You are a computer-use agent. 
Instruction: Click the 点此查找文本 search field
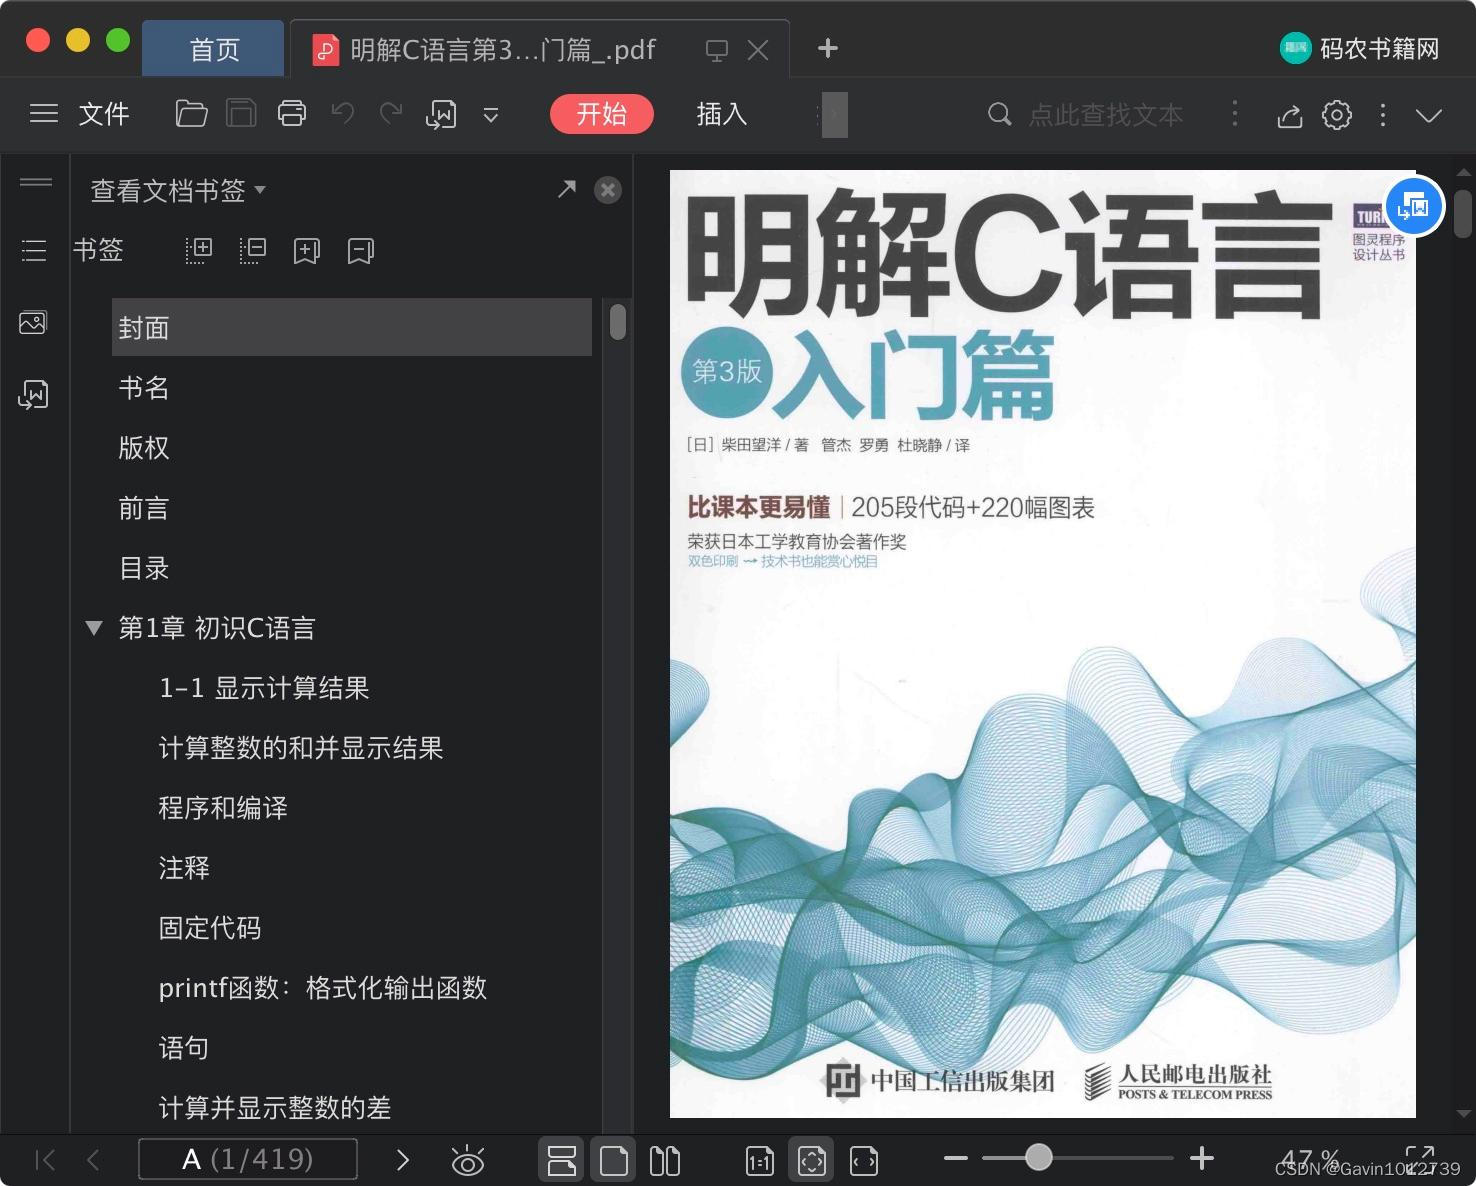click(1106, 115)
